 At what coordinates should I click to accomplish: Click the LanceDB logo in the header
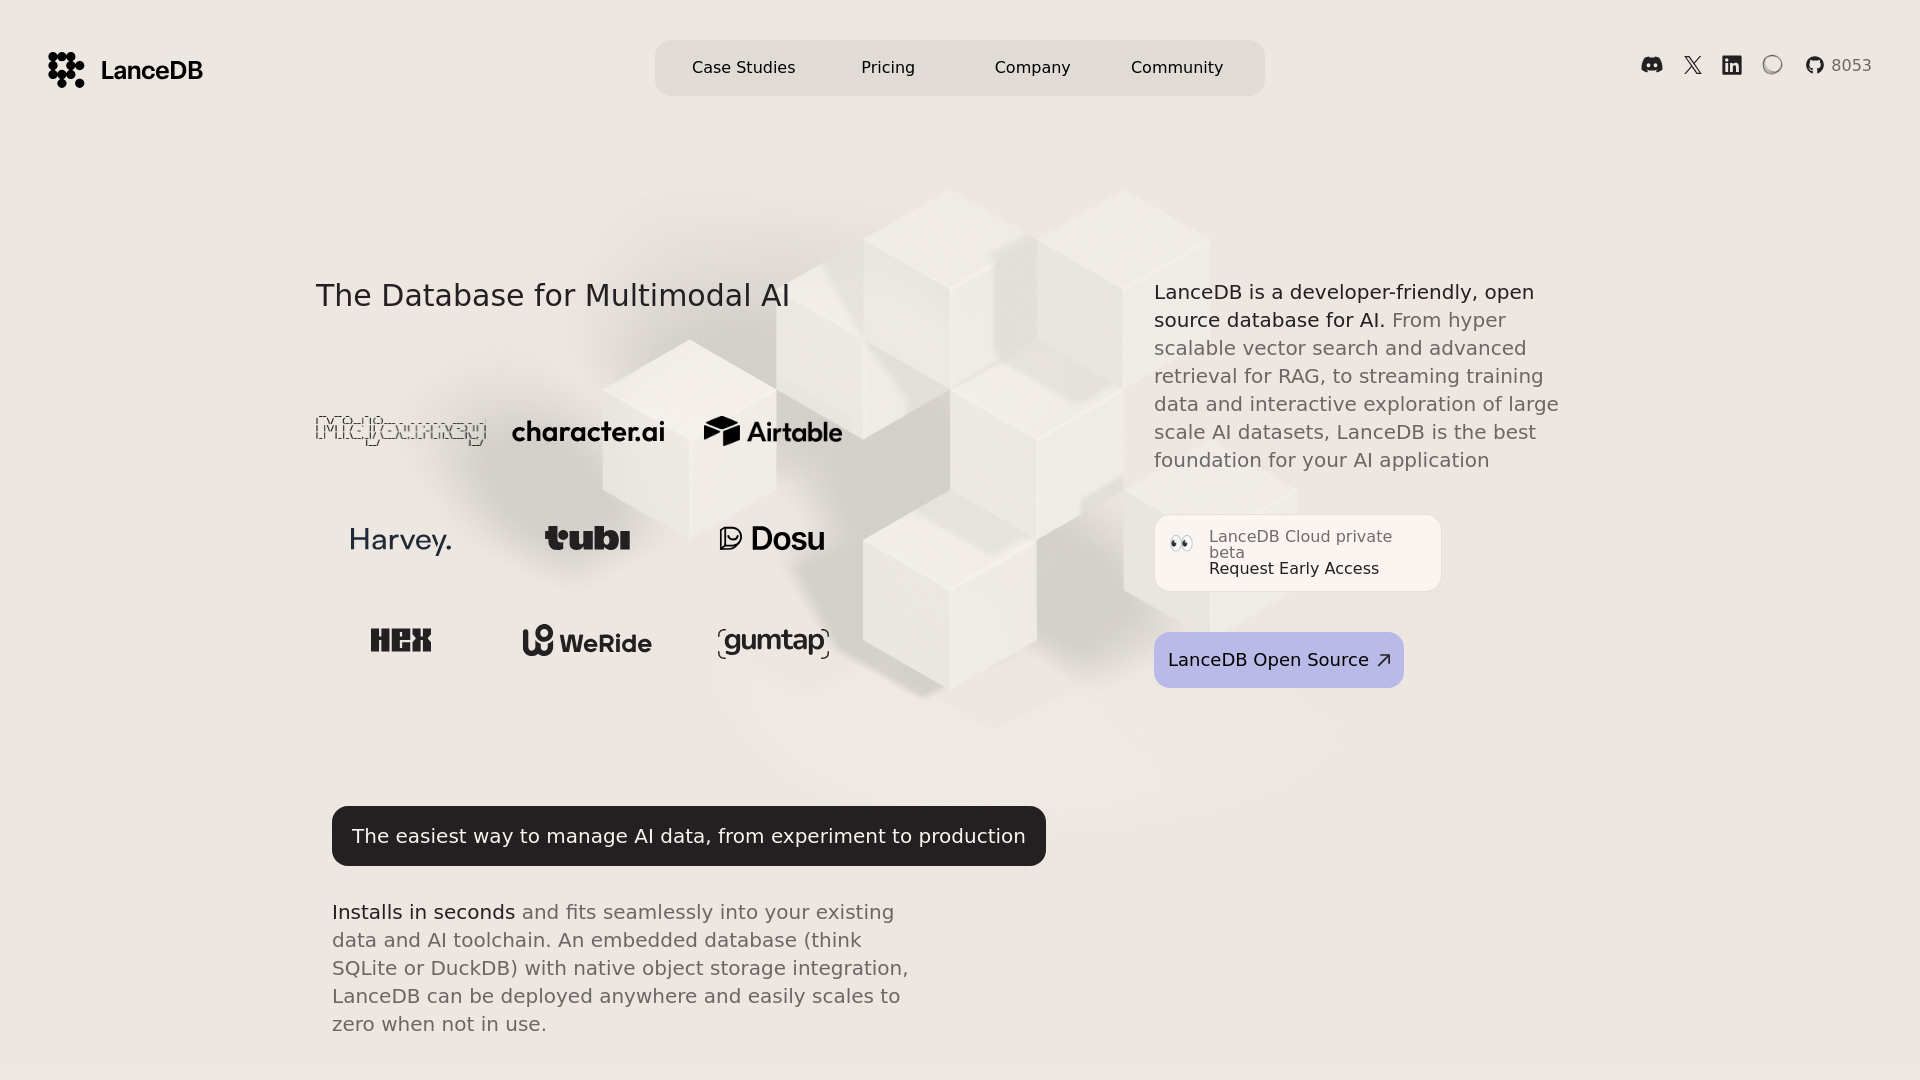[x=124, y=69]
